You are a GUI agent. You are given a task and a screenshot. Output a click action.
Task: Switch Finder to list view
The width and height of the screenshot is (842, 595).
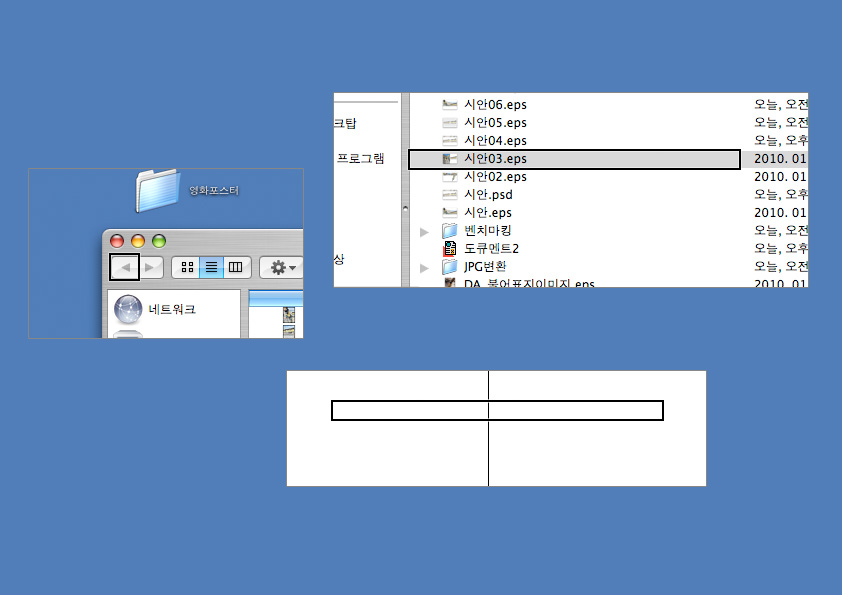click(212, 267)
